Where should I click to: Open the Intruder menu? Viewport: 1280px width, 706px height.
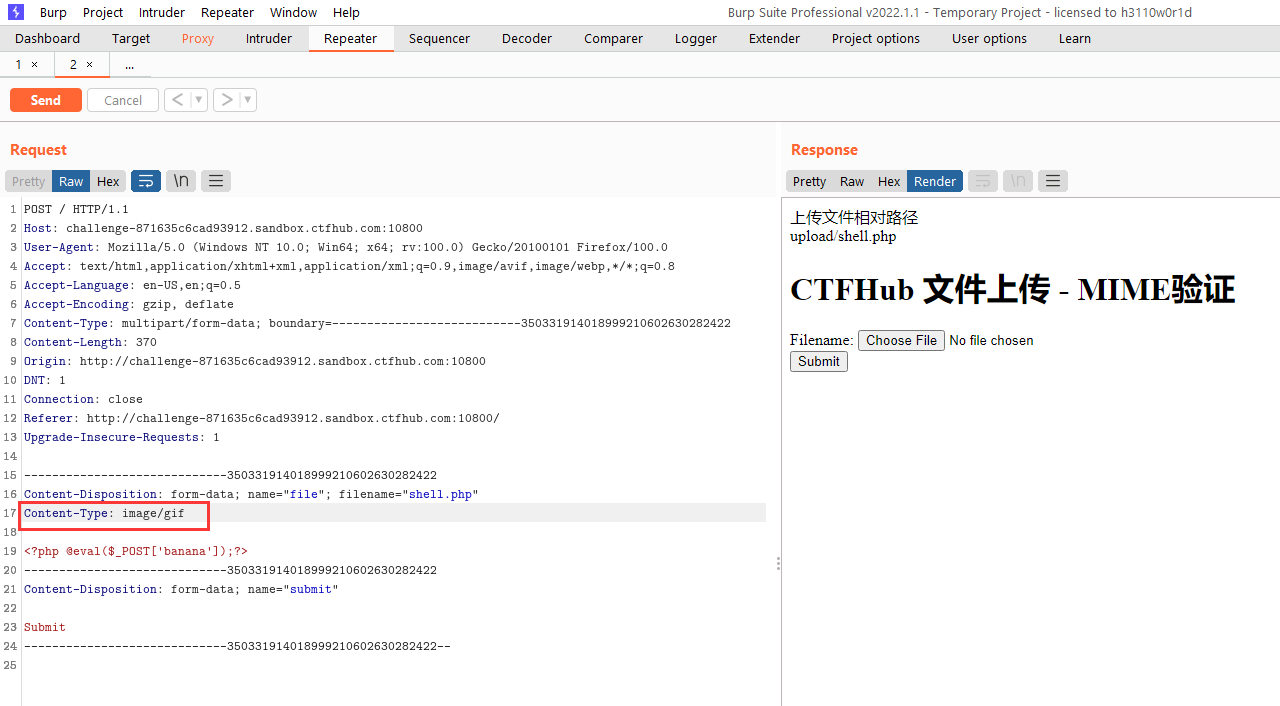pyautogui.click(x=162, y=12)
